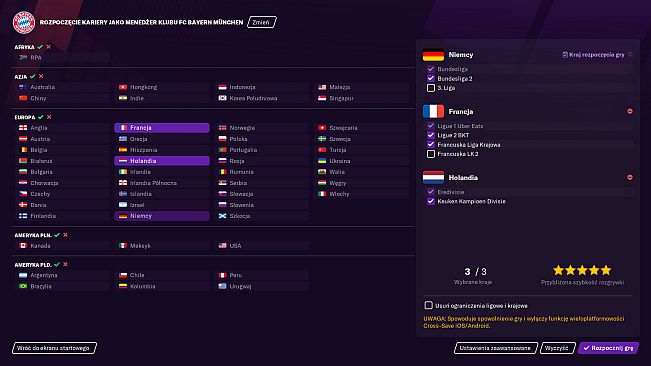Toggle Francuska Liga Krajowa checkbox
651x366 pixels.
[x=431, y=144]
